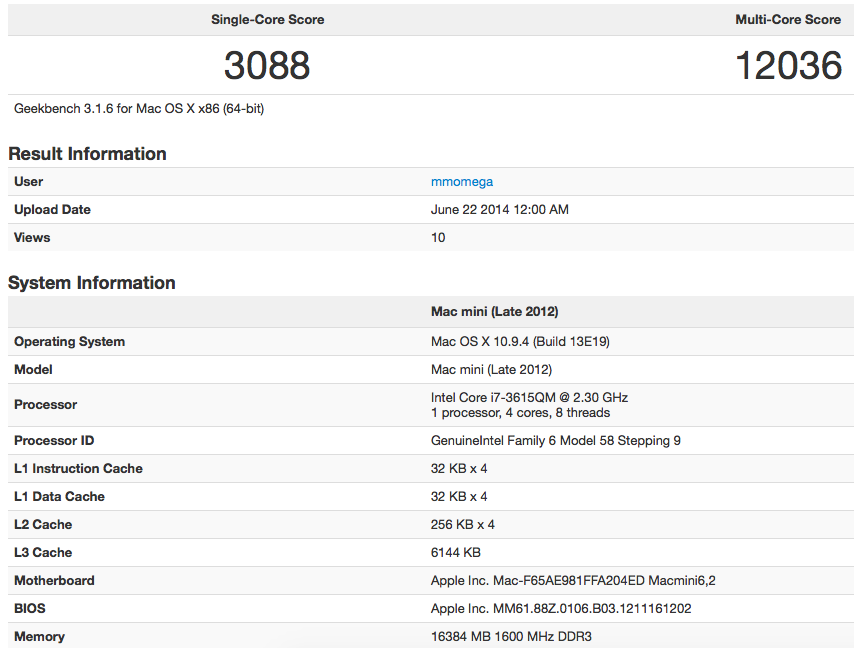Image resolution: width=854 pixels, height=648 pixels.
Task: Click the Operating System label
Action: click(x=69, y=341)
